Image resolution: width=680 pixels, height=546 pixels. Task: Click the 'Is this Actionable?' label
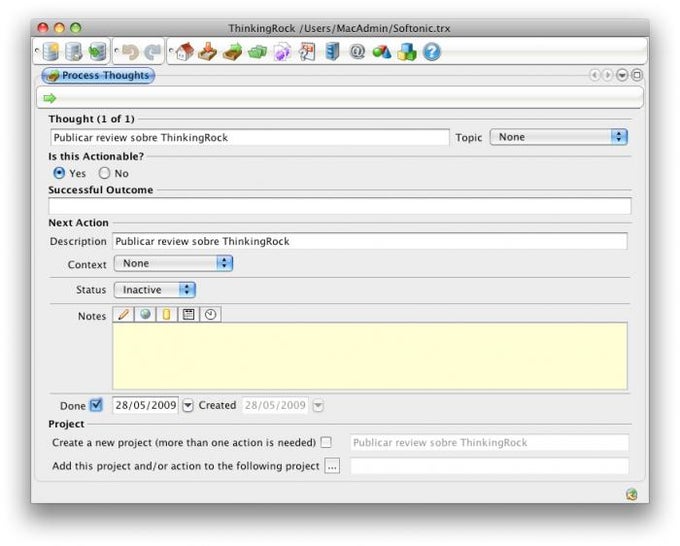point(96,157)
